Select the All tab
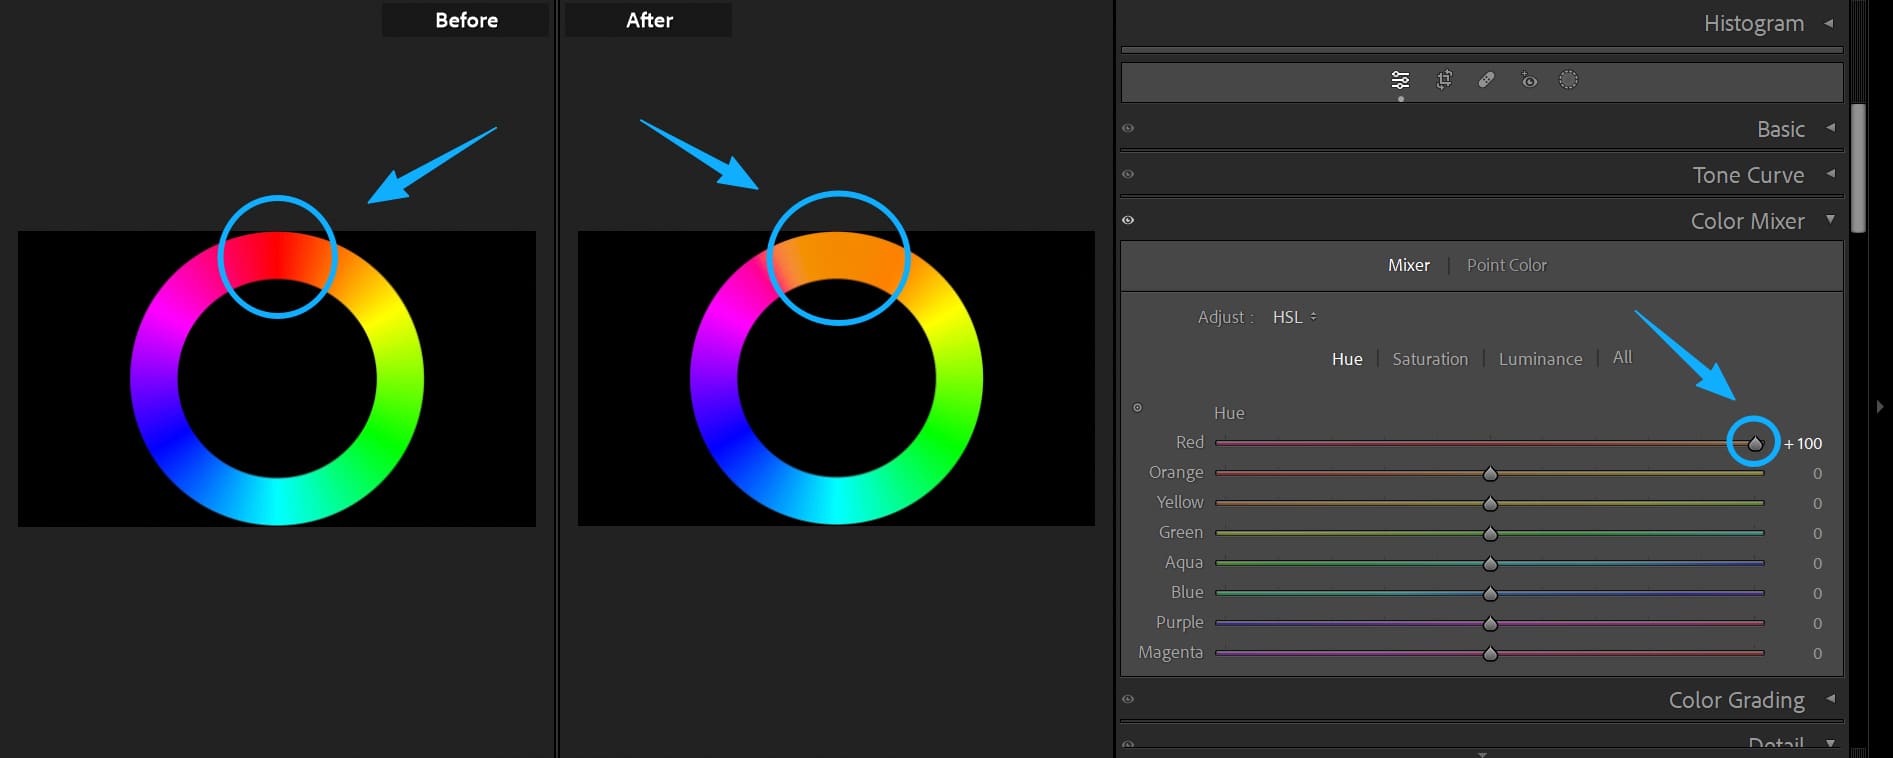Screen dimensions: 1893x758 coord(1622,357)
